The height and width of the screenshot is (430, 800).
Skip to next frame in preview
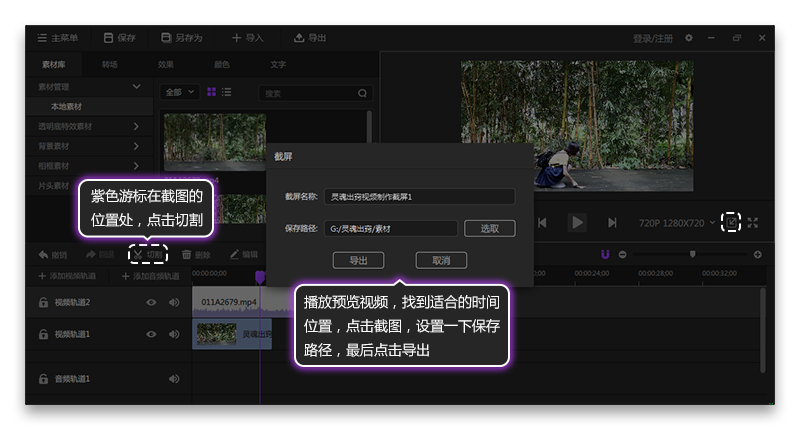pos(611,222)
